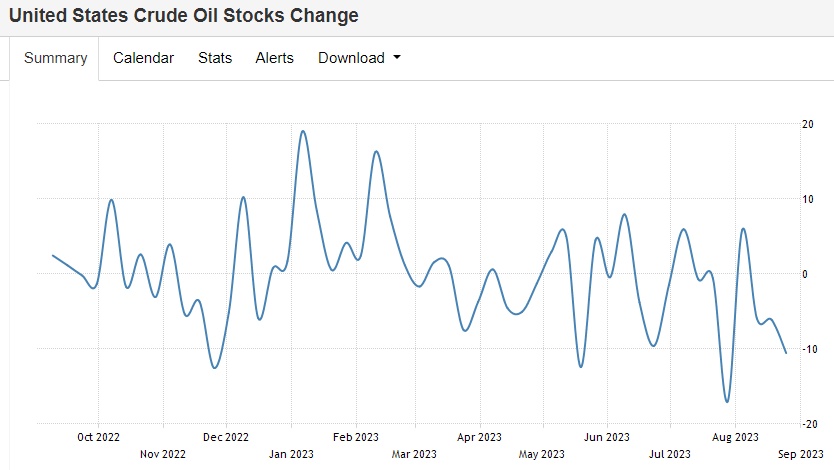Click the final data point at the line's right end
The image size is (834, 470).
pos(786,353)
